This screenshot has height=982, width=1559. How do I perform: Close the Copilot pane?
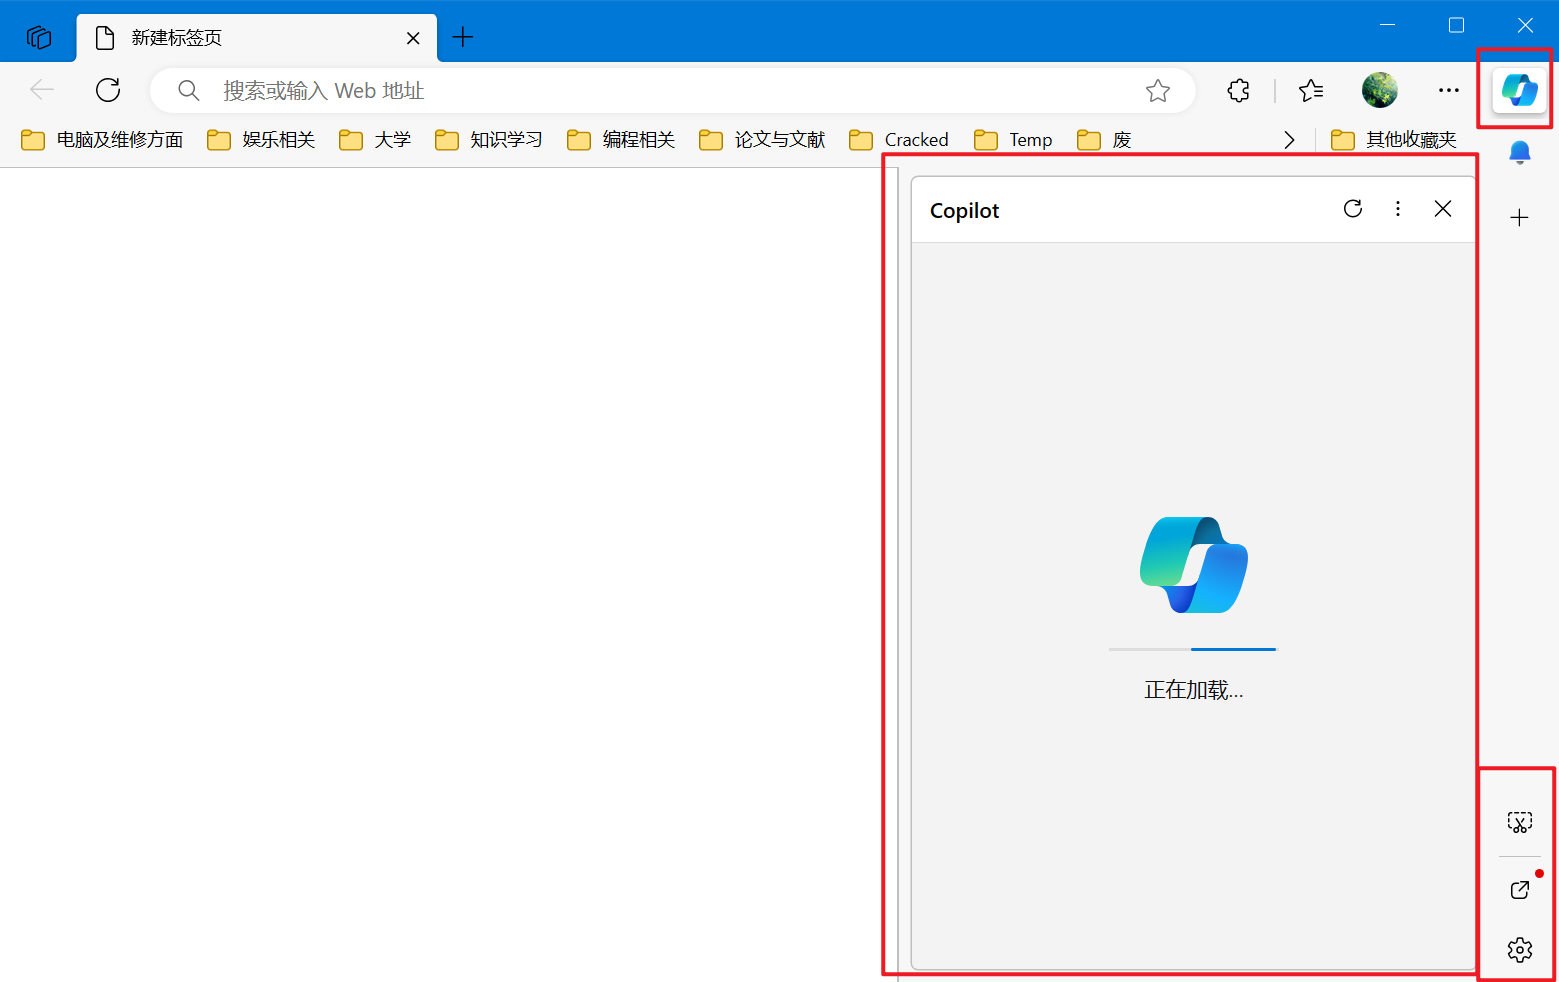coord(1442,208)
